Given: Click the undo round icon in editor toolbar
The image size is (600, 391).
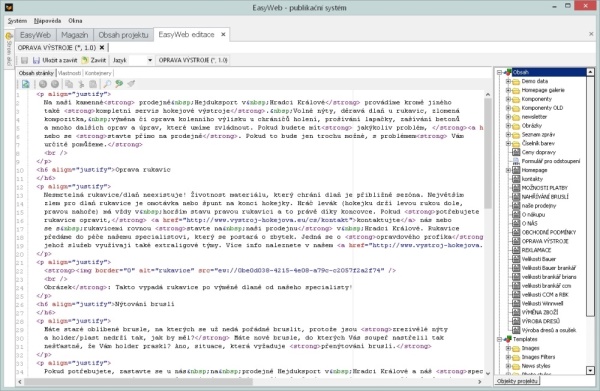Looking at the screenshot, I should coord(43,84).
